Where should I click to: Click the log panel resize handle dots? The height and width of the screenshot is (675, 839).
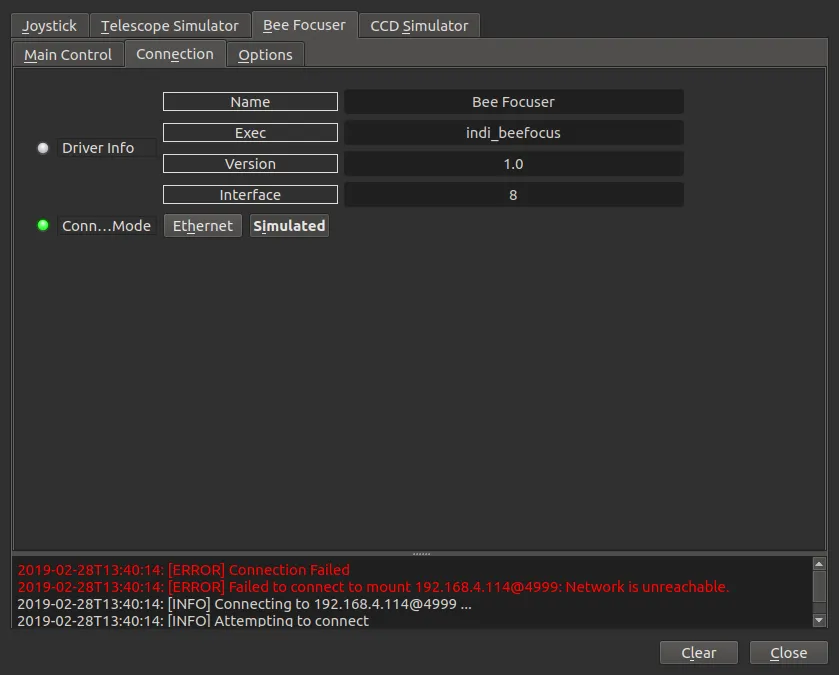pos(422,554)
